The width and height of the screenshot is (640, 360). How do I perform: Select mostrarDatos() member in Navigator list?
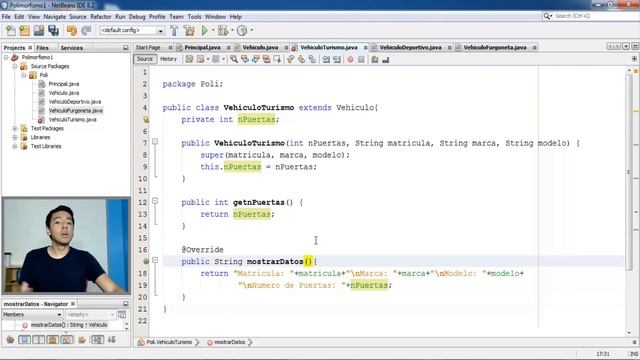(69, 325)
